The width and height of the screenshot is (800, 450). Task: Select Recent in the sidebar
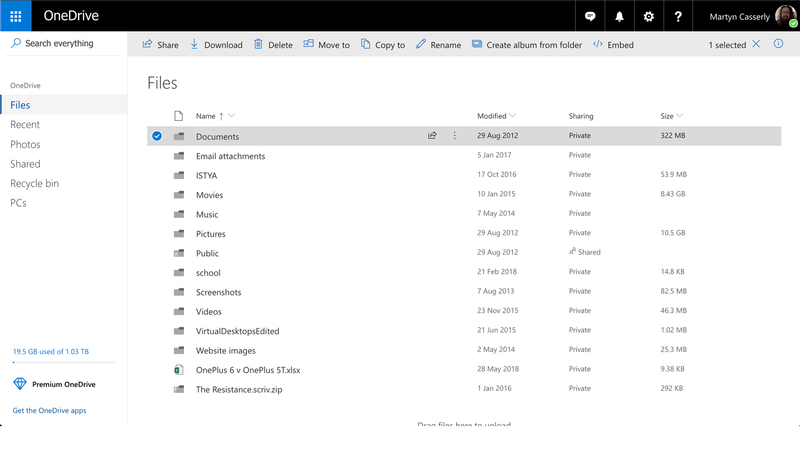[x=24, y=124]
